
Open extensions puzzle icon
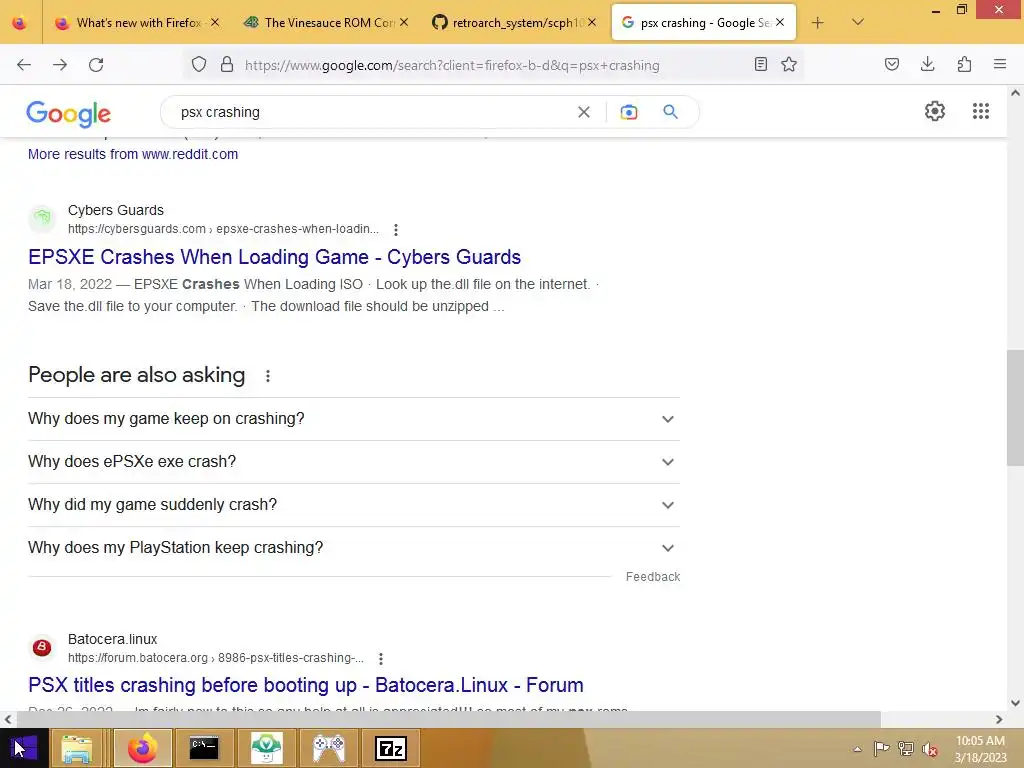[964, 65]
